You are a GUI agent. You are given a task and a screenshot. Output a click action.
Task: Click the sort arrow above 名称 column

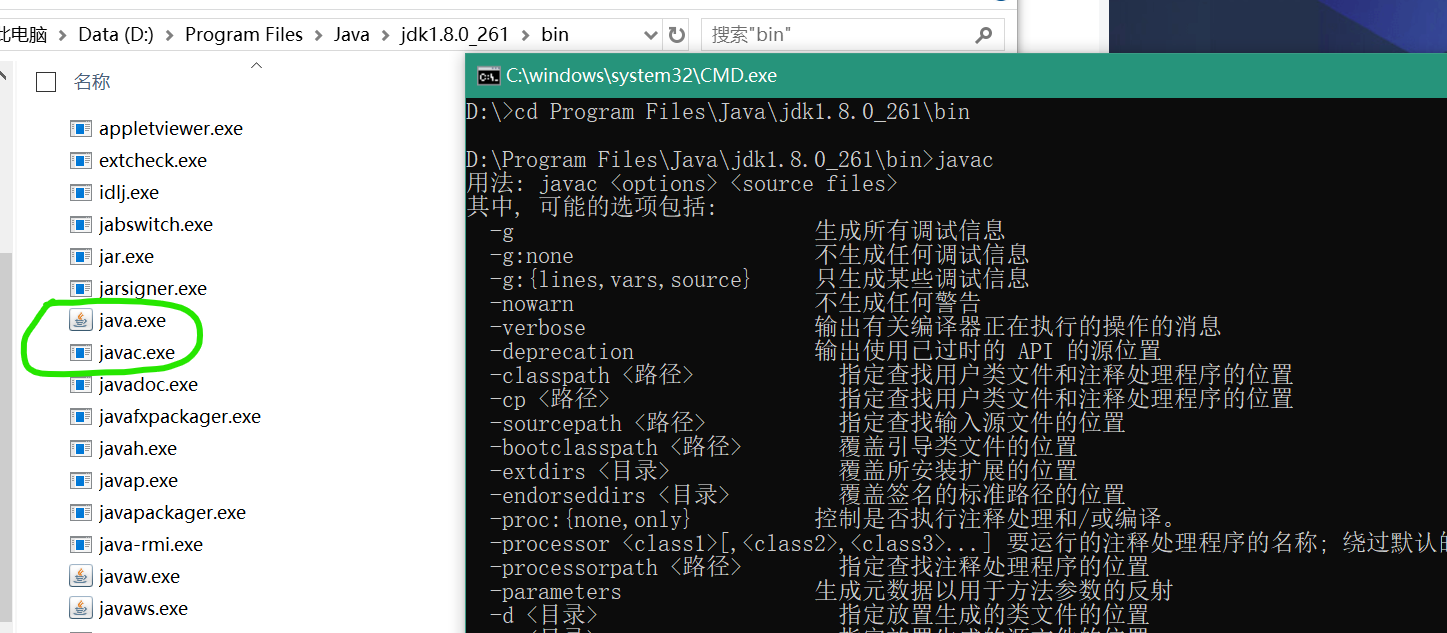point(256,65)
